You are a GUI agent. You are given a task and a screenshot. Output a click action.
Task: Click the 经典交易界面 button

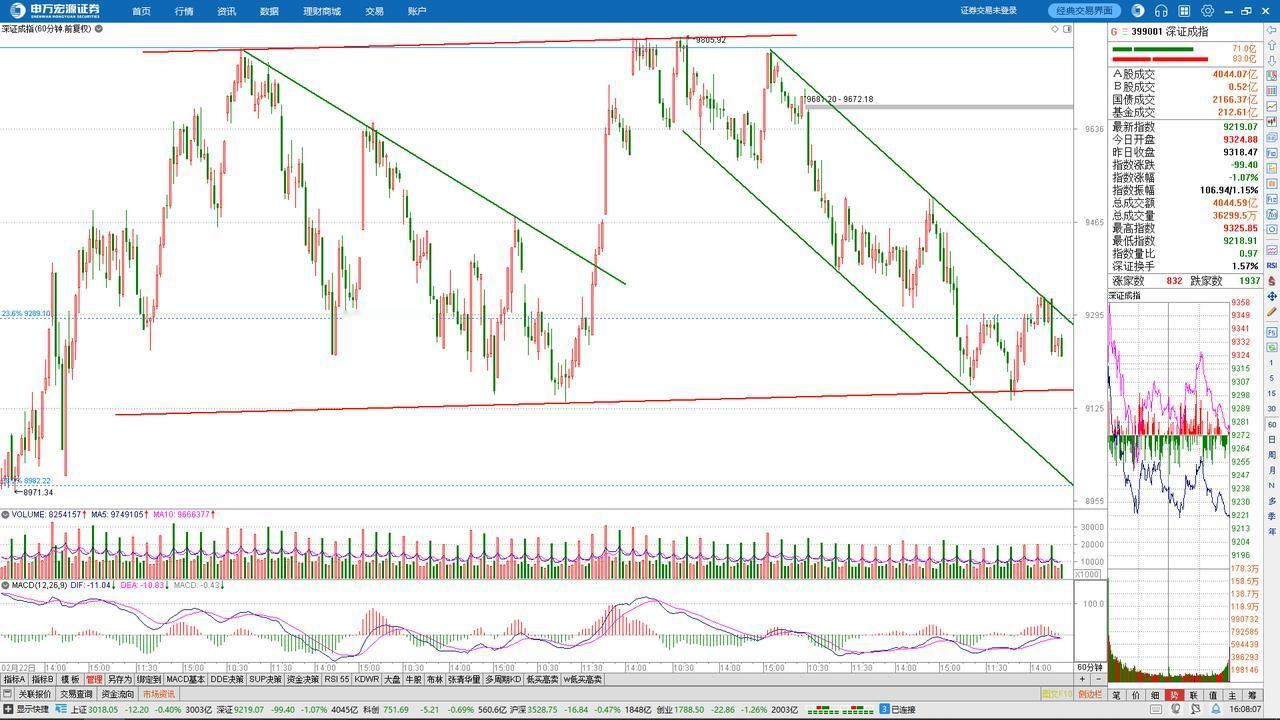point(1085,11)
